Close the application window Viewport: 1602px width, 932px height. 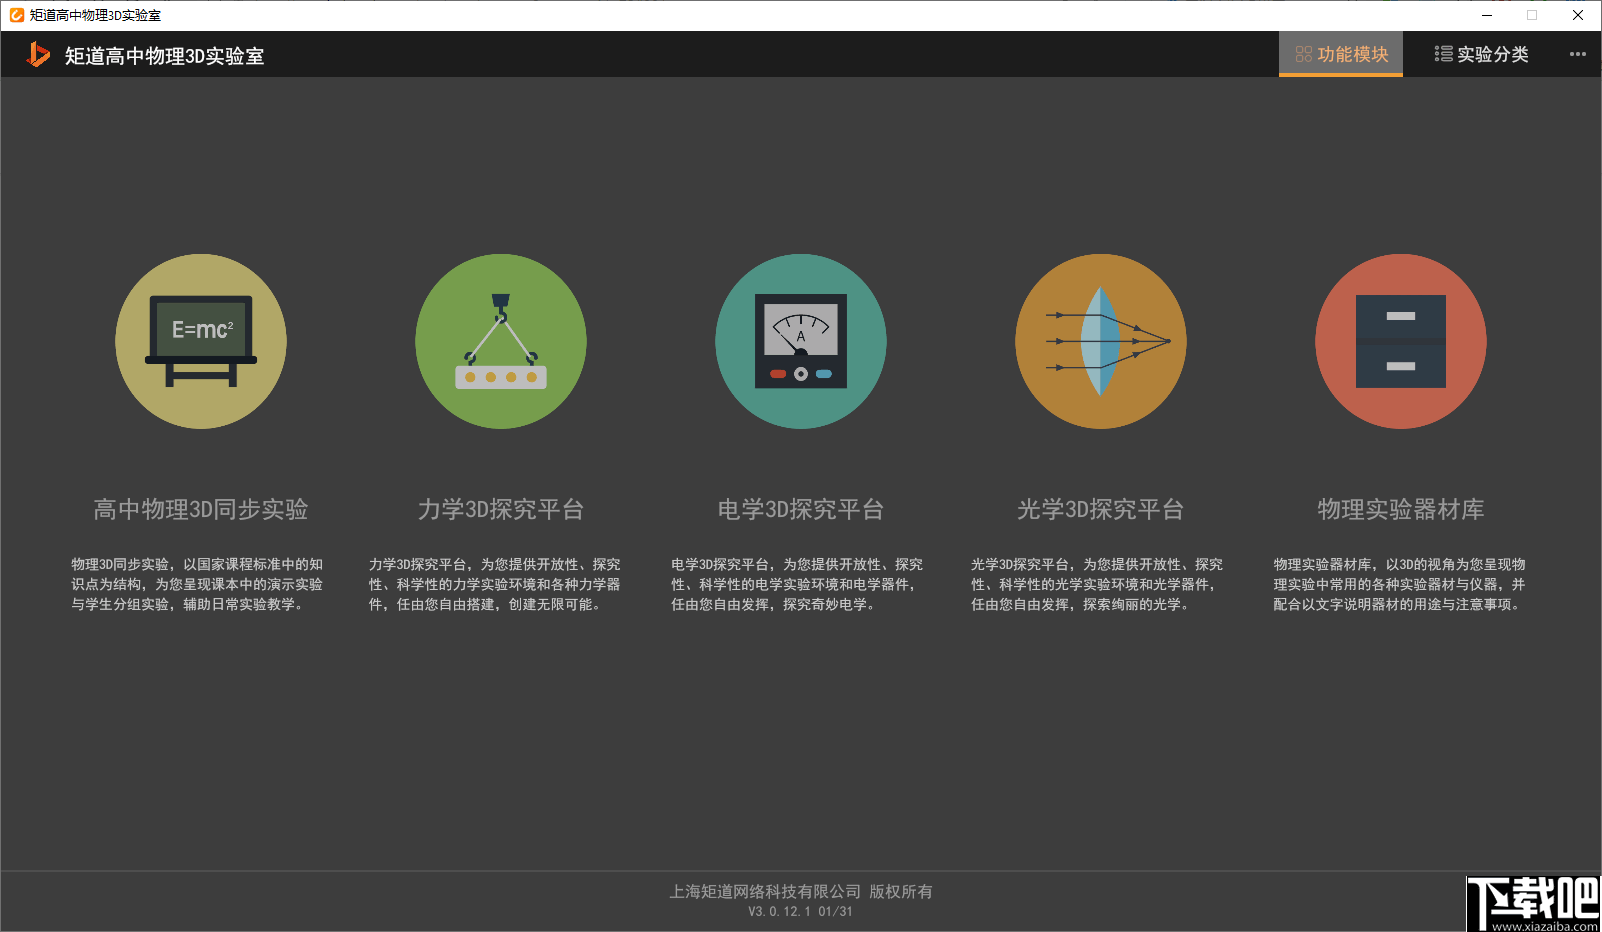pos(1578,15)
